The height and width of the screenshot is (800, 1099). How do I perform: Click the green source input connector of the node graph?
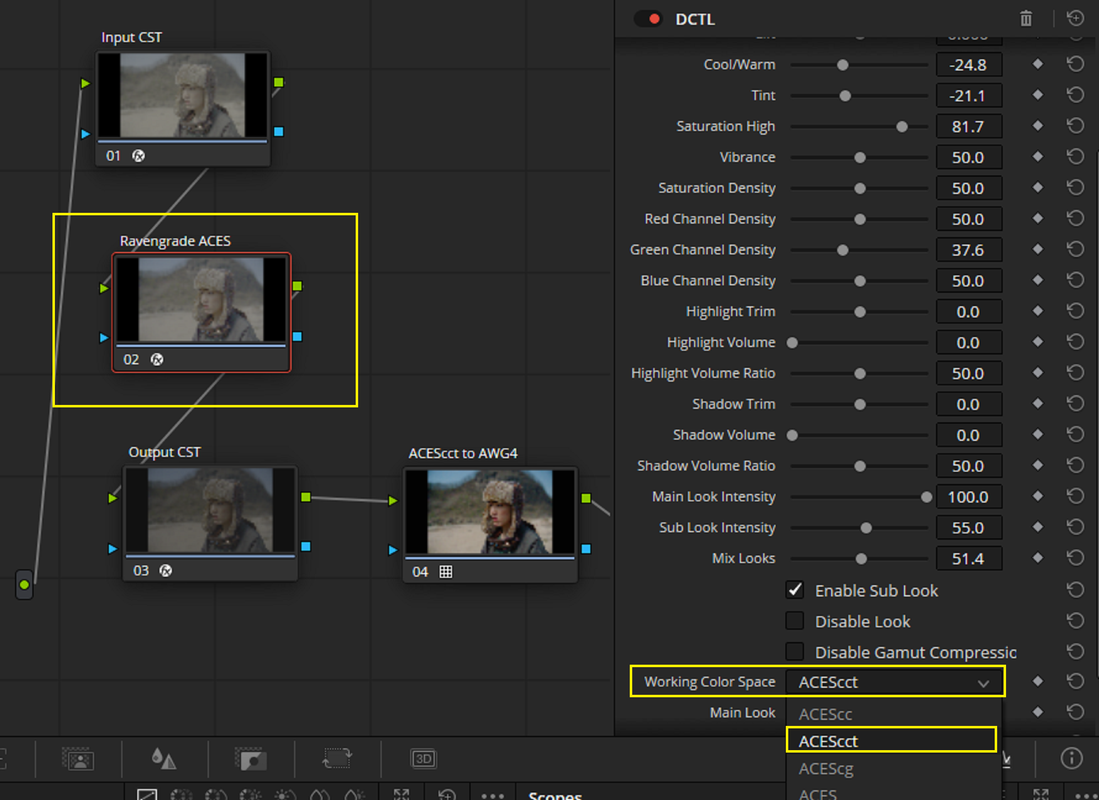coord(25,585)
